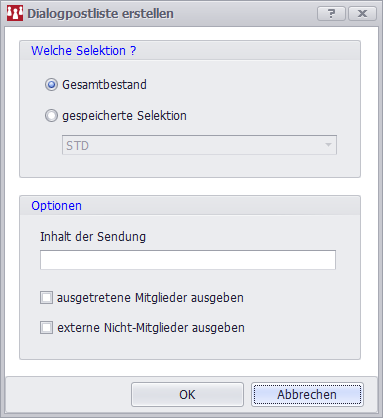Tick the externe Nicht-Mitglieder ausgeben checkbox
The height and width of the screenshot is (418, 383).
click(46, 327)
